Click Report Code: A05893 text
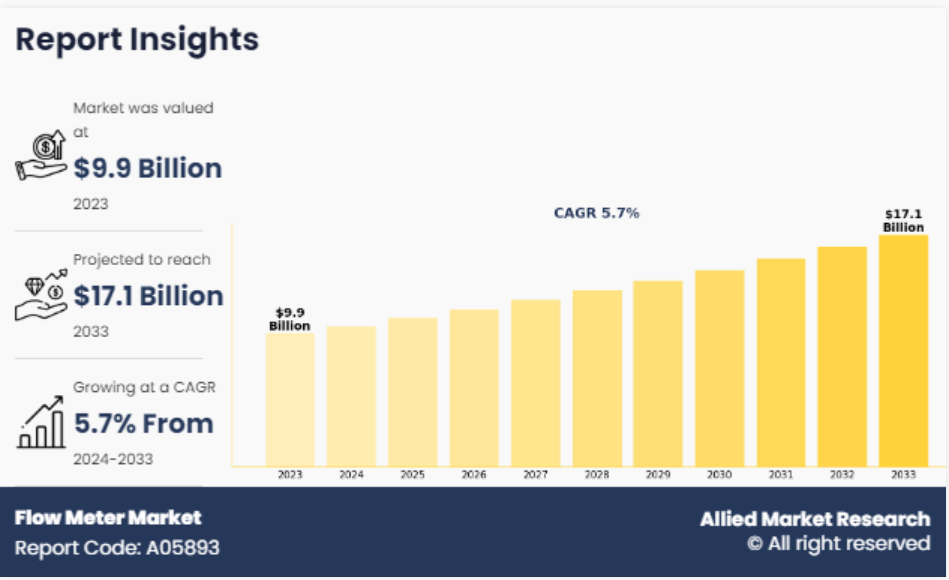The image size is (949, 580). (x=117, y=548)
